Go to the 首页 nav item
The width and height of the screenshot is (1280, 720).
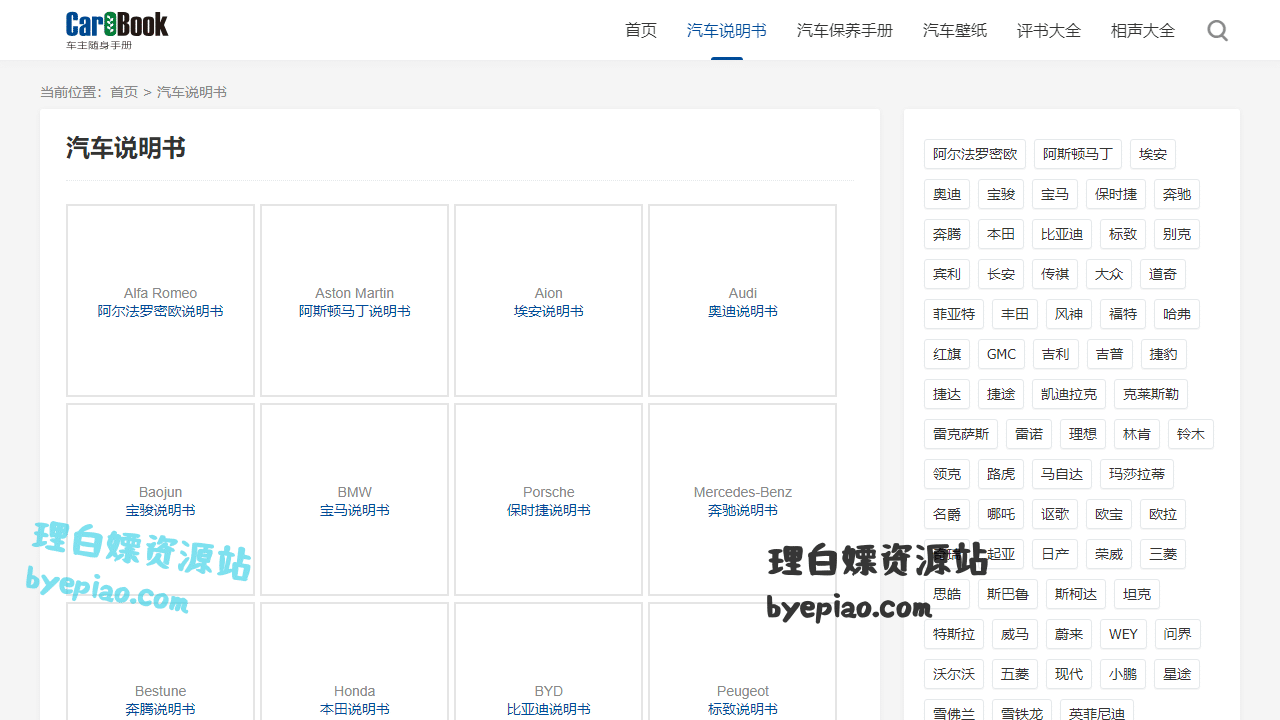pyautogui.click(x=641, y=30)
